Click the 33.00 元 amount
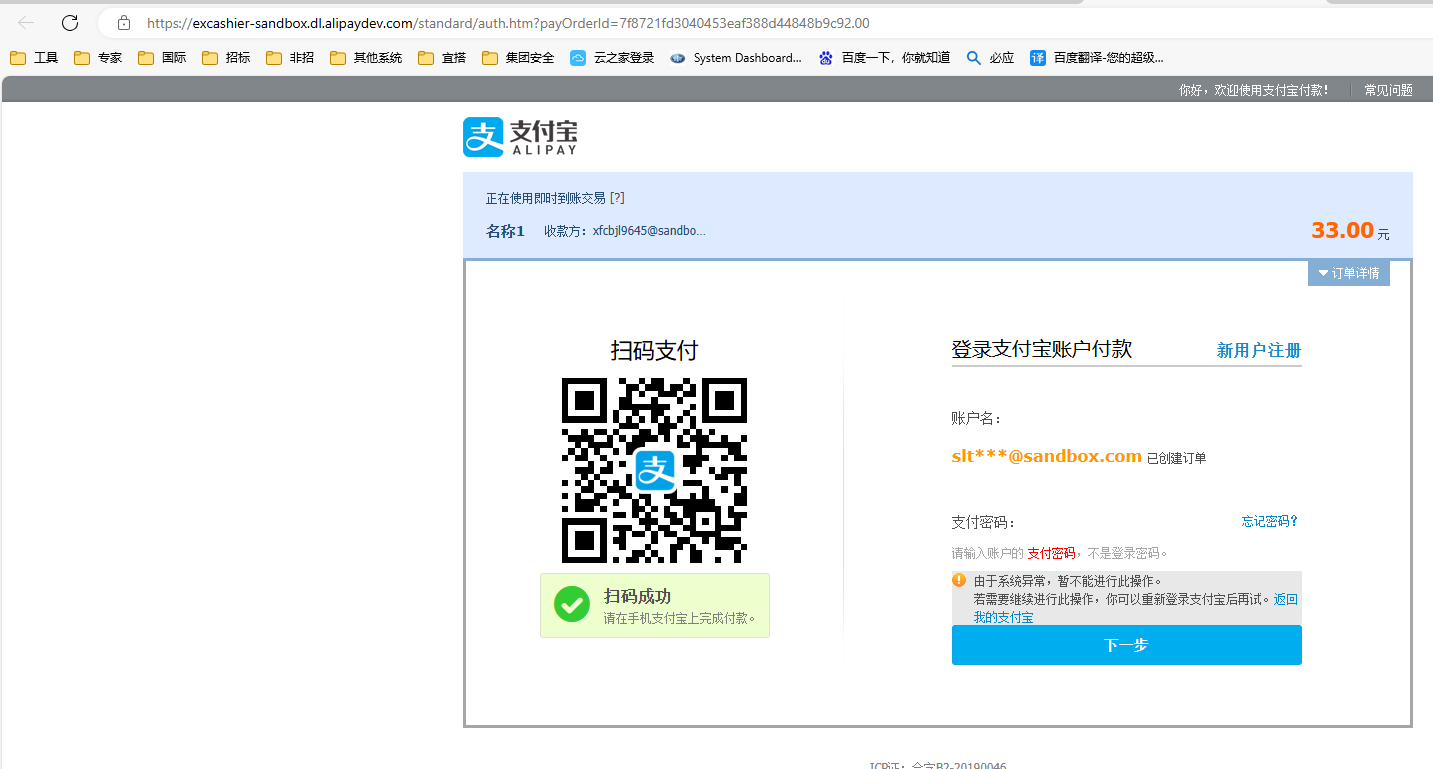This screenshot has width=1433, height=769. tap(1350, 231)
